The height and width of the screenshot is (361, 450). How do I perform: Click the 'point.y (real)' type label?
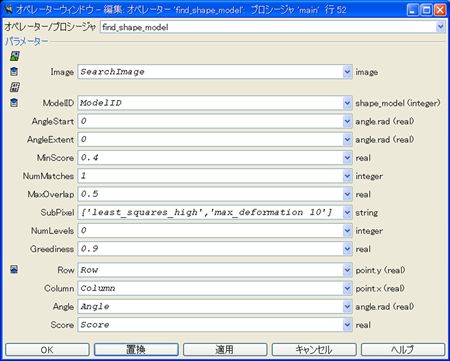point(380,270)
